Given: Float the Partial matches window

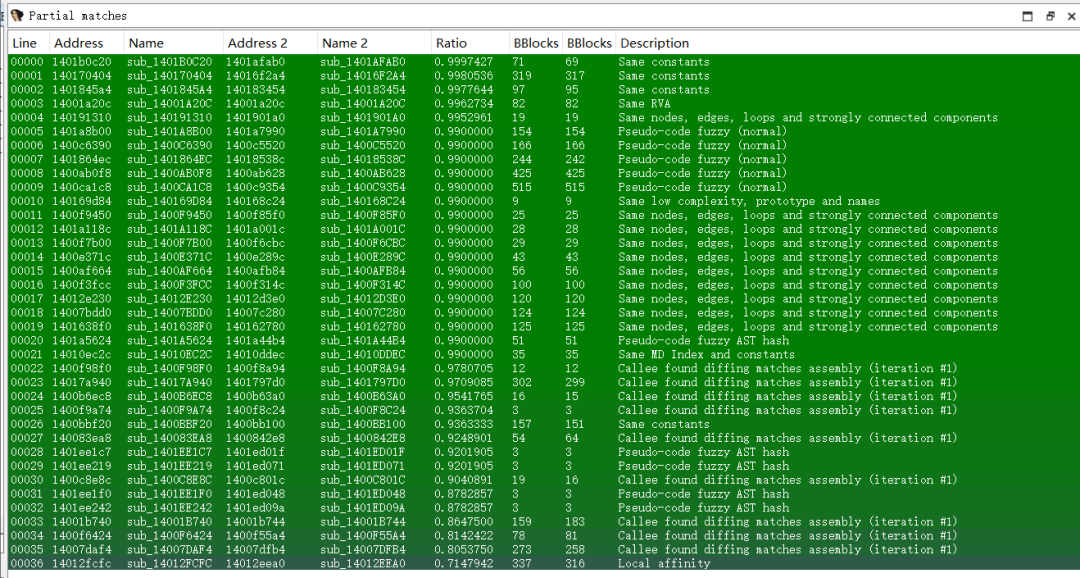Looking at the screenshot, I should 1050,16.
